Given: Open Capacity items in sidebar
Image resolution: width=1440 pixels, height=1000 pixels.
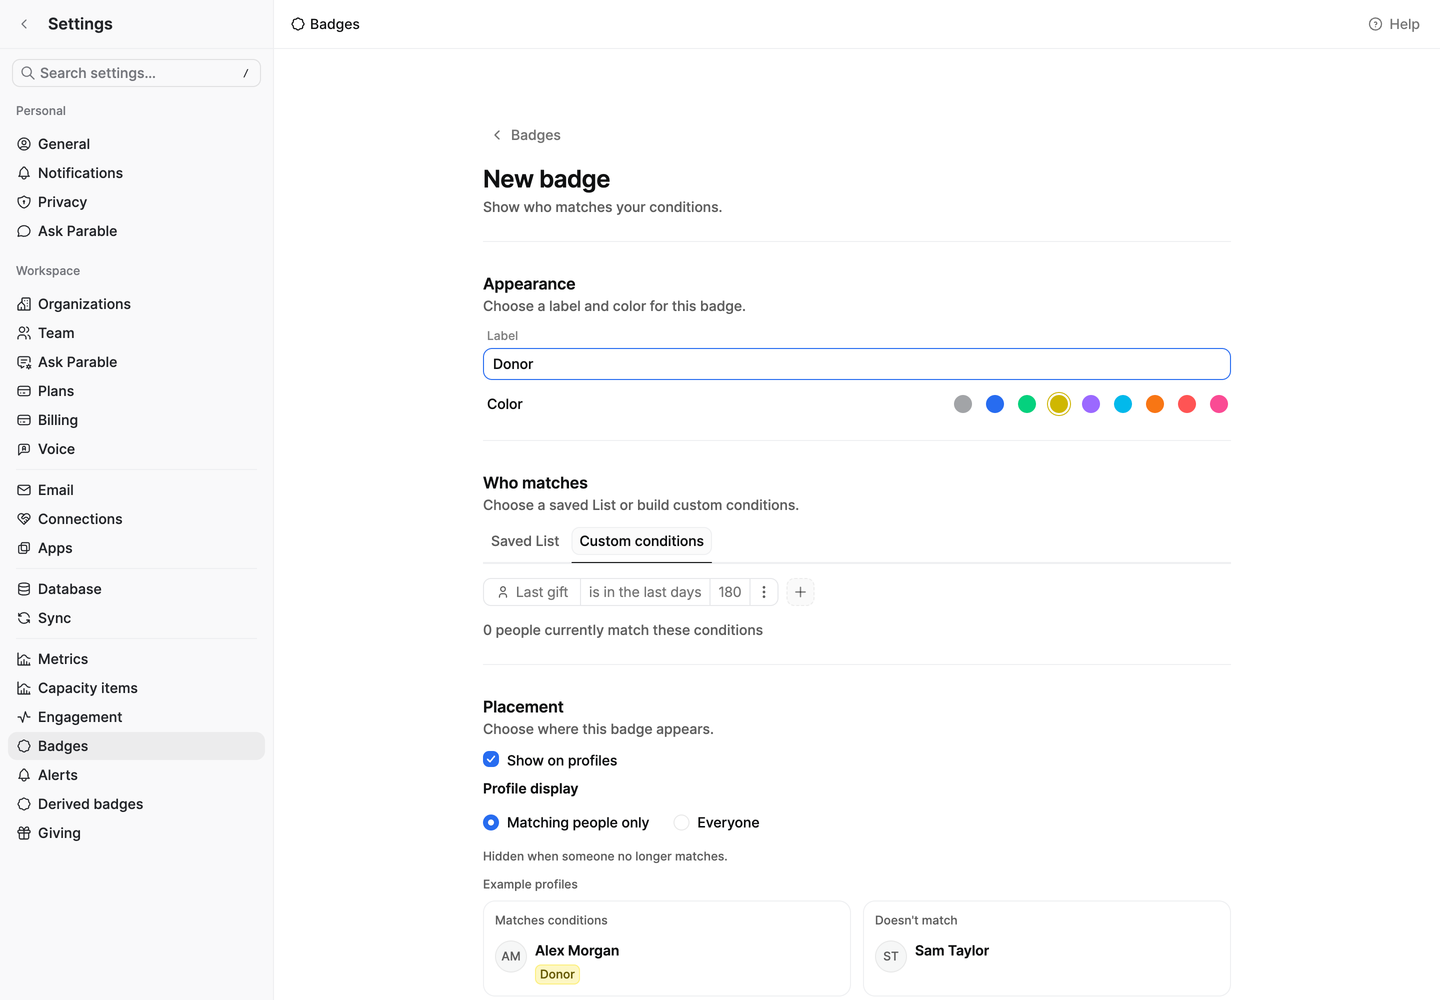Looking at the screenshot, I should [x=136, y=688].
